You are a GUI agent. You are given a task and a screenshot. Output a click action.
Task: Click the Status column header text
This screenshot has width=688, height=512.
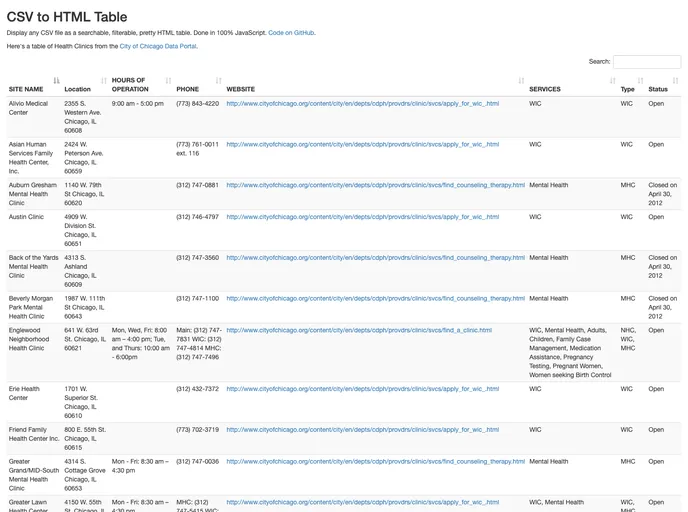pos(658,89)
